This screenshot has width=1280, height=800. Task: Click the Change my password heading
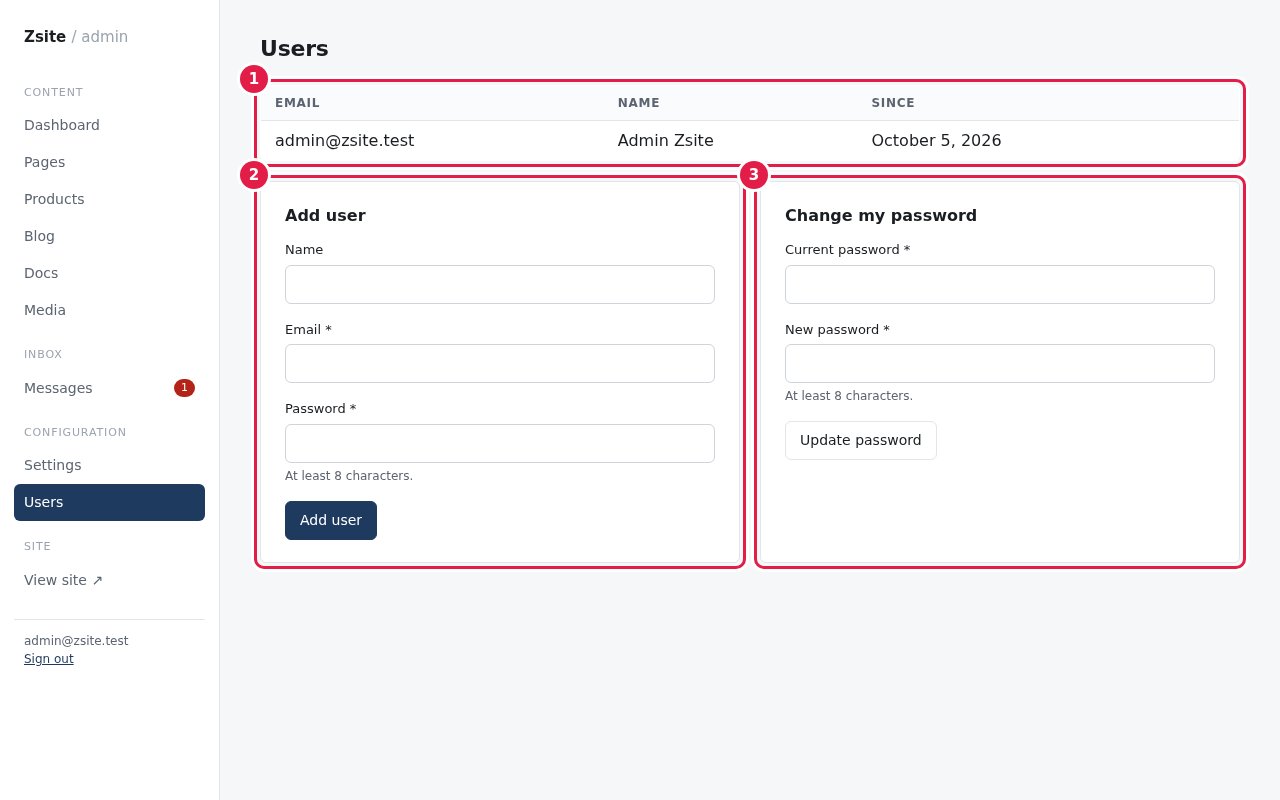[881, 215]
